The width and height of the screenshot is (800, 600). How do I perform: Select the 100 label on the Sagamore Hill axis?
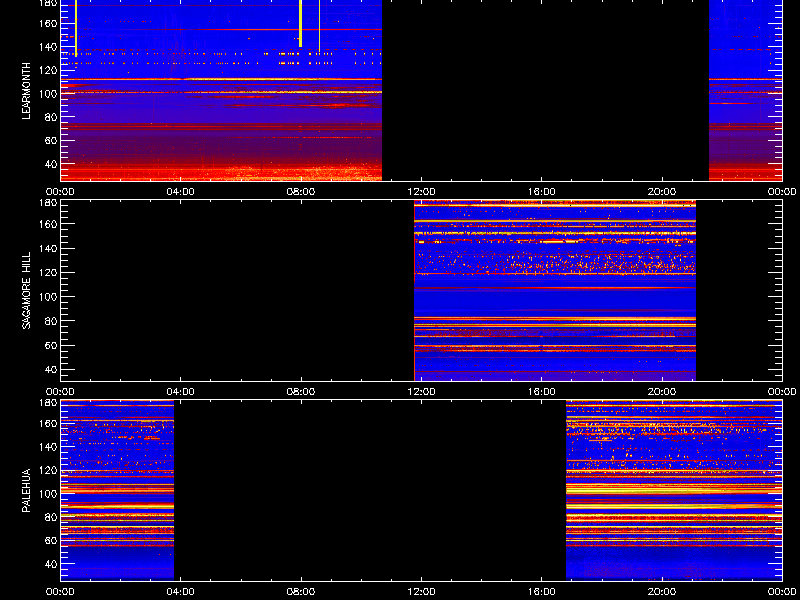pos(48,297)
